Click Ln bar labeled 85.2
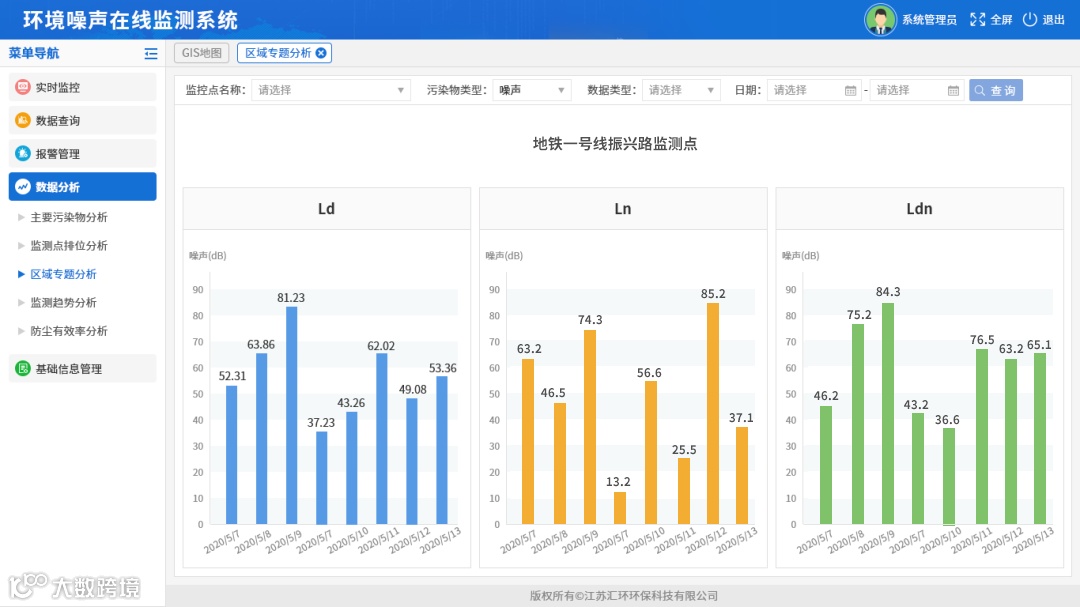The width and height of the screenshot is (1080, 607). pos(713,413)
